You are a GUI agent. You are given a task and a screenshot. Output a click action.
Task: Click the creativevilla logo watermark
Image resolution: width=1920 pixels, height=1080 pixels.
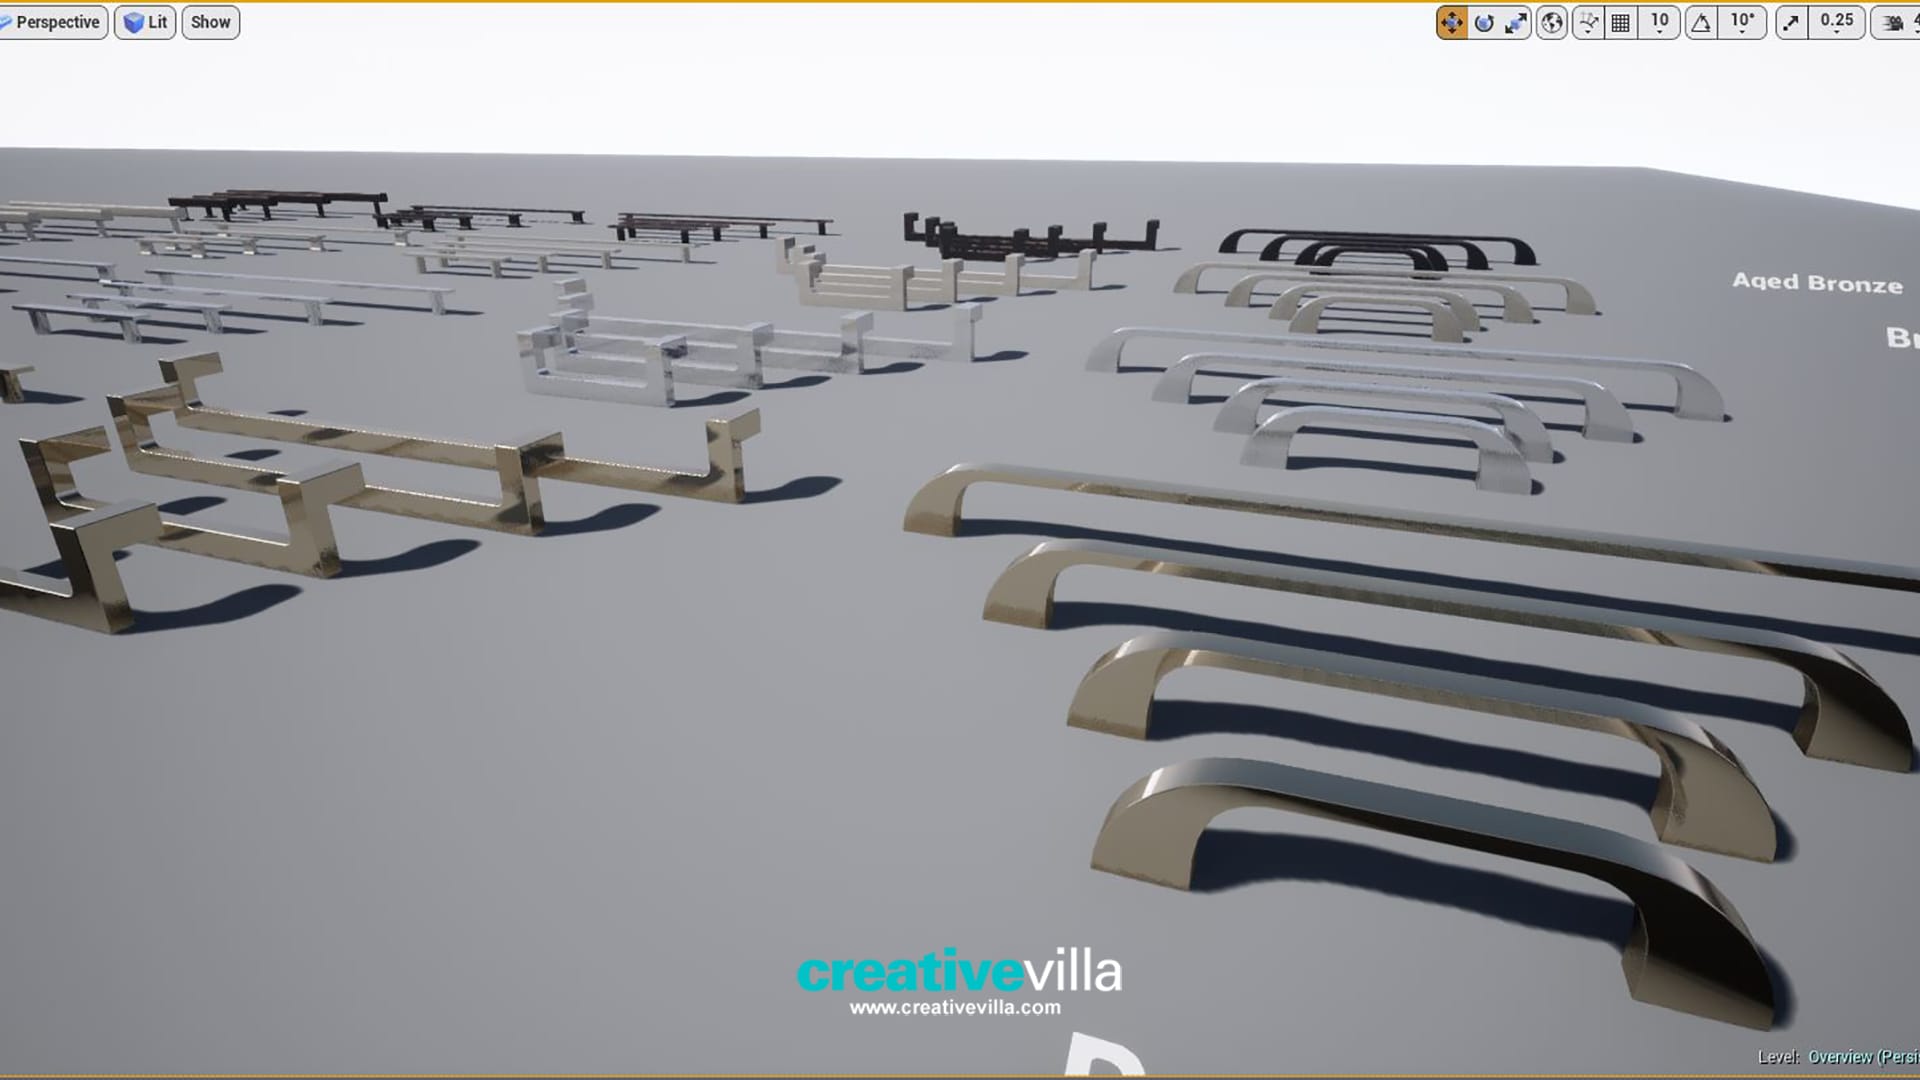pos(959,971)
